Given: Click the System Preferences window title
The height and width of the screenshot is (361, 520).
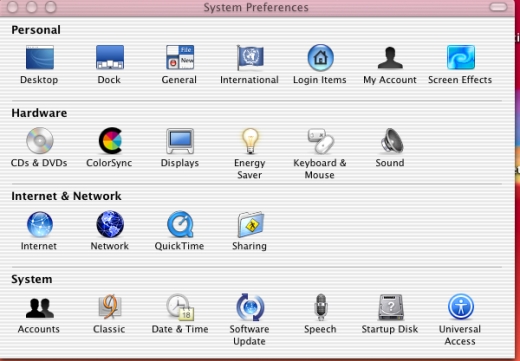Looking at the screenshot, I should (x=256, y=7).
